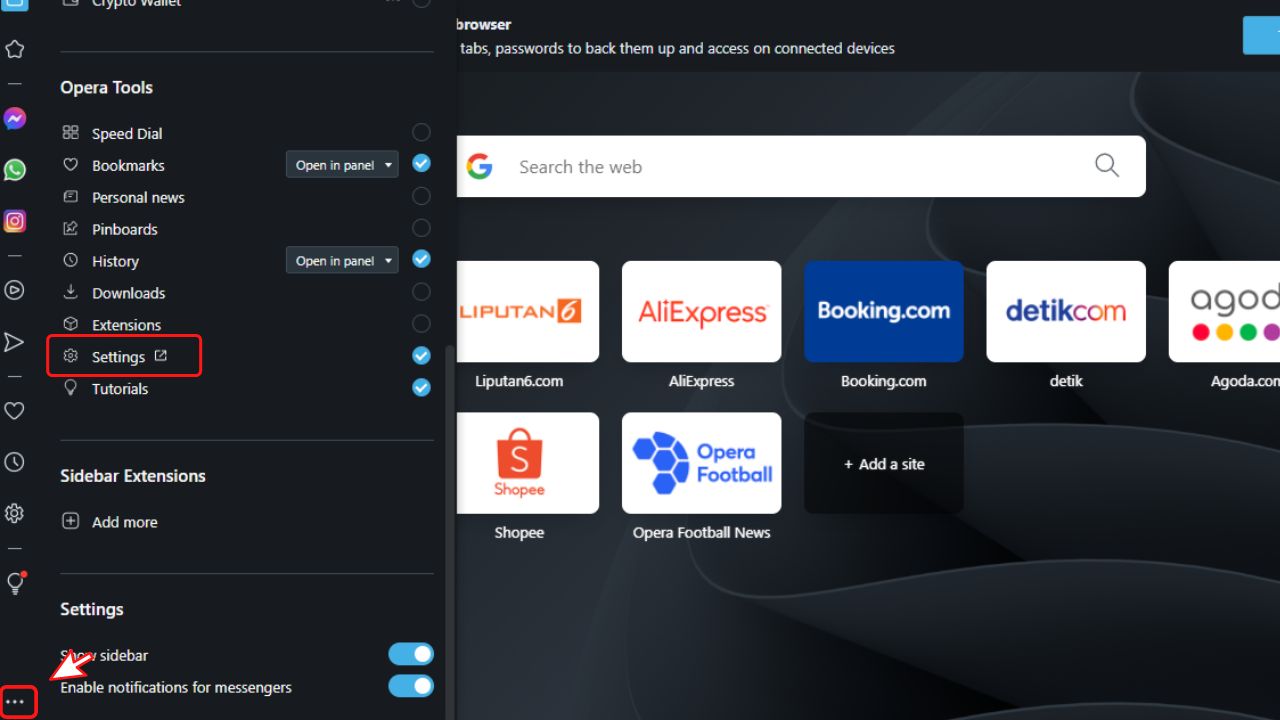Click Downloads label in Opera Tools
This screenshot has width=1280, height=720.
(x=128, y=293)
